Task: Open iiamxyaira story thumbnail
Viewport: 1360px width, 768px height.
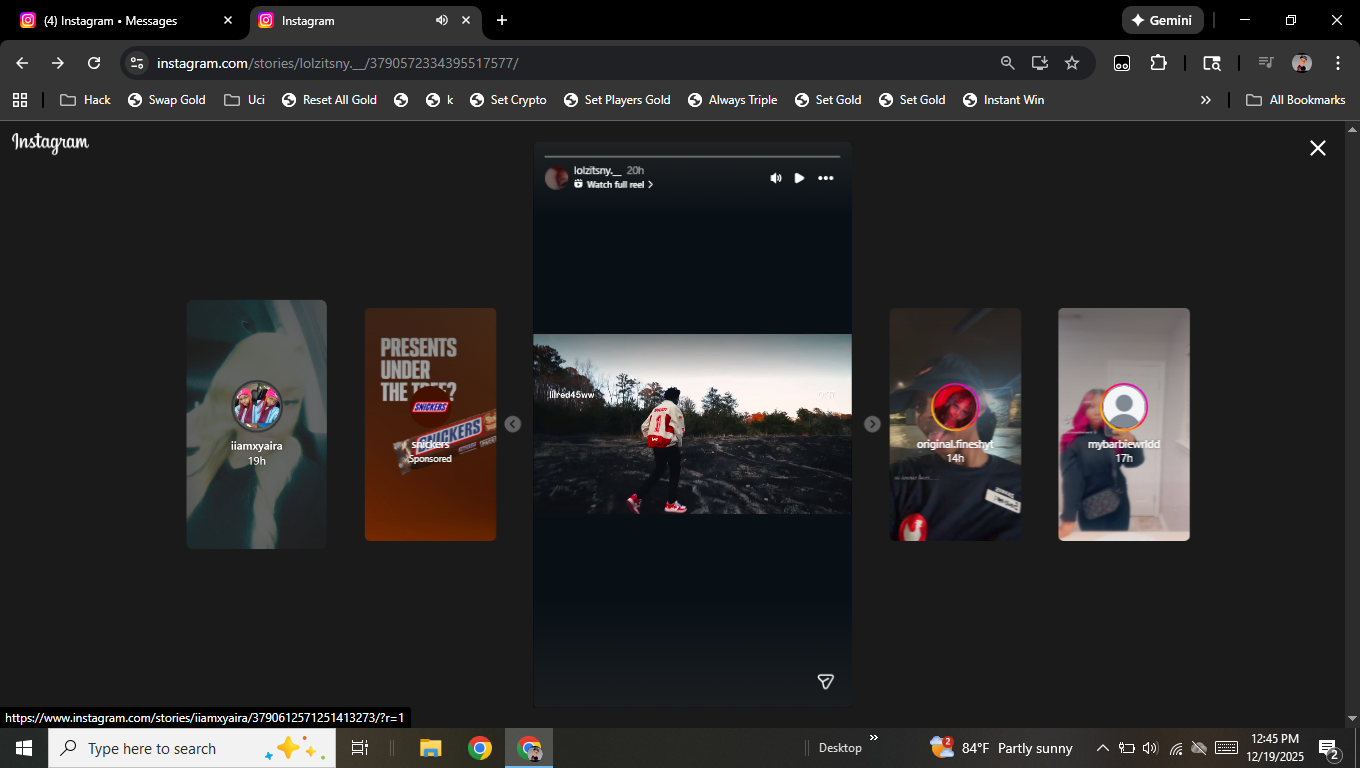Action: tap(257, 424)
